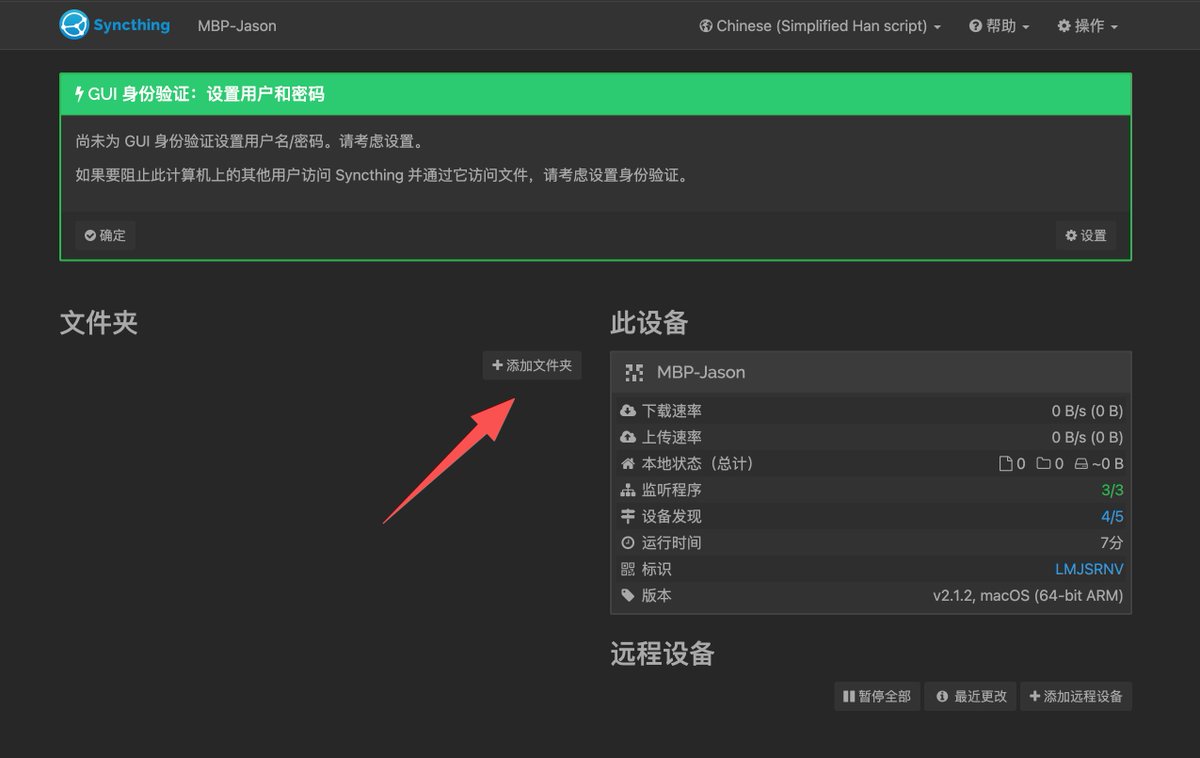Click the 3/3 listeners value
1200x758 pixels.
[x=1112, y=490]
